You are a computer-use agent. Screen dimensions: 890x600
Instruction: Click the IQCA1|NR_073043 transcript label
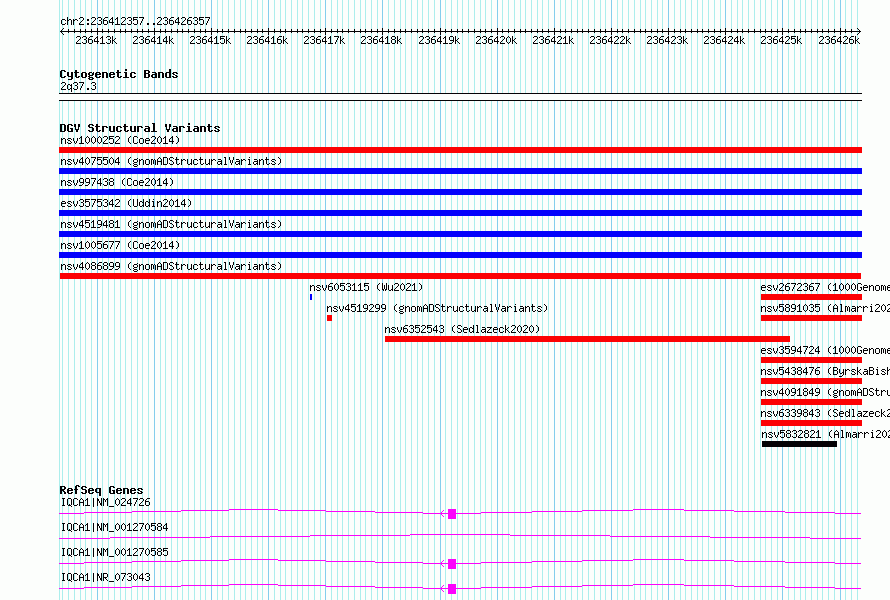tap(106, 577)
